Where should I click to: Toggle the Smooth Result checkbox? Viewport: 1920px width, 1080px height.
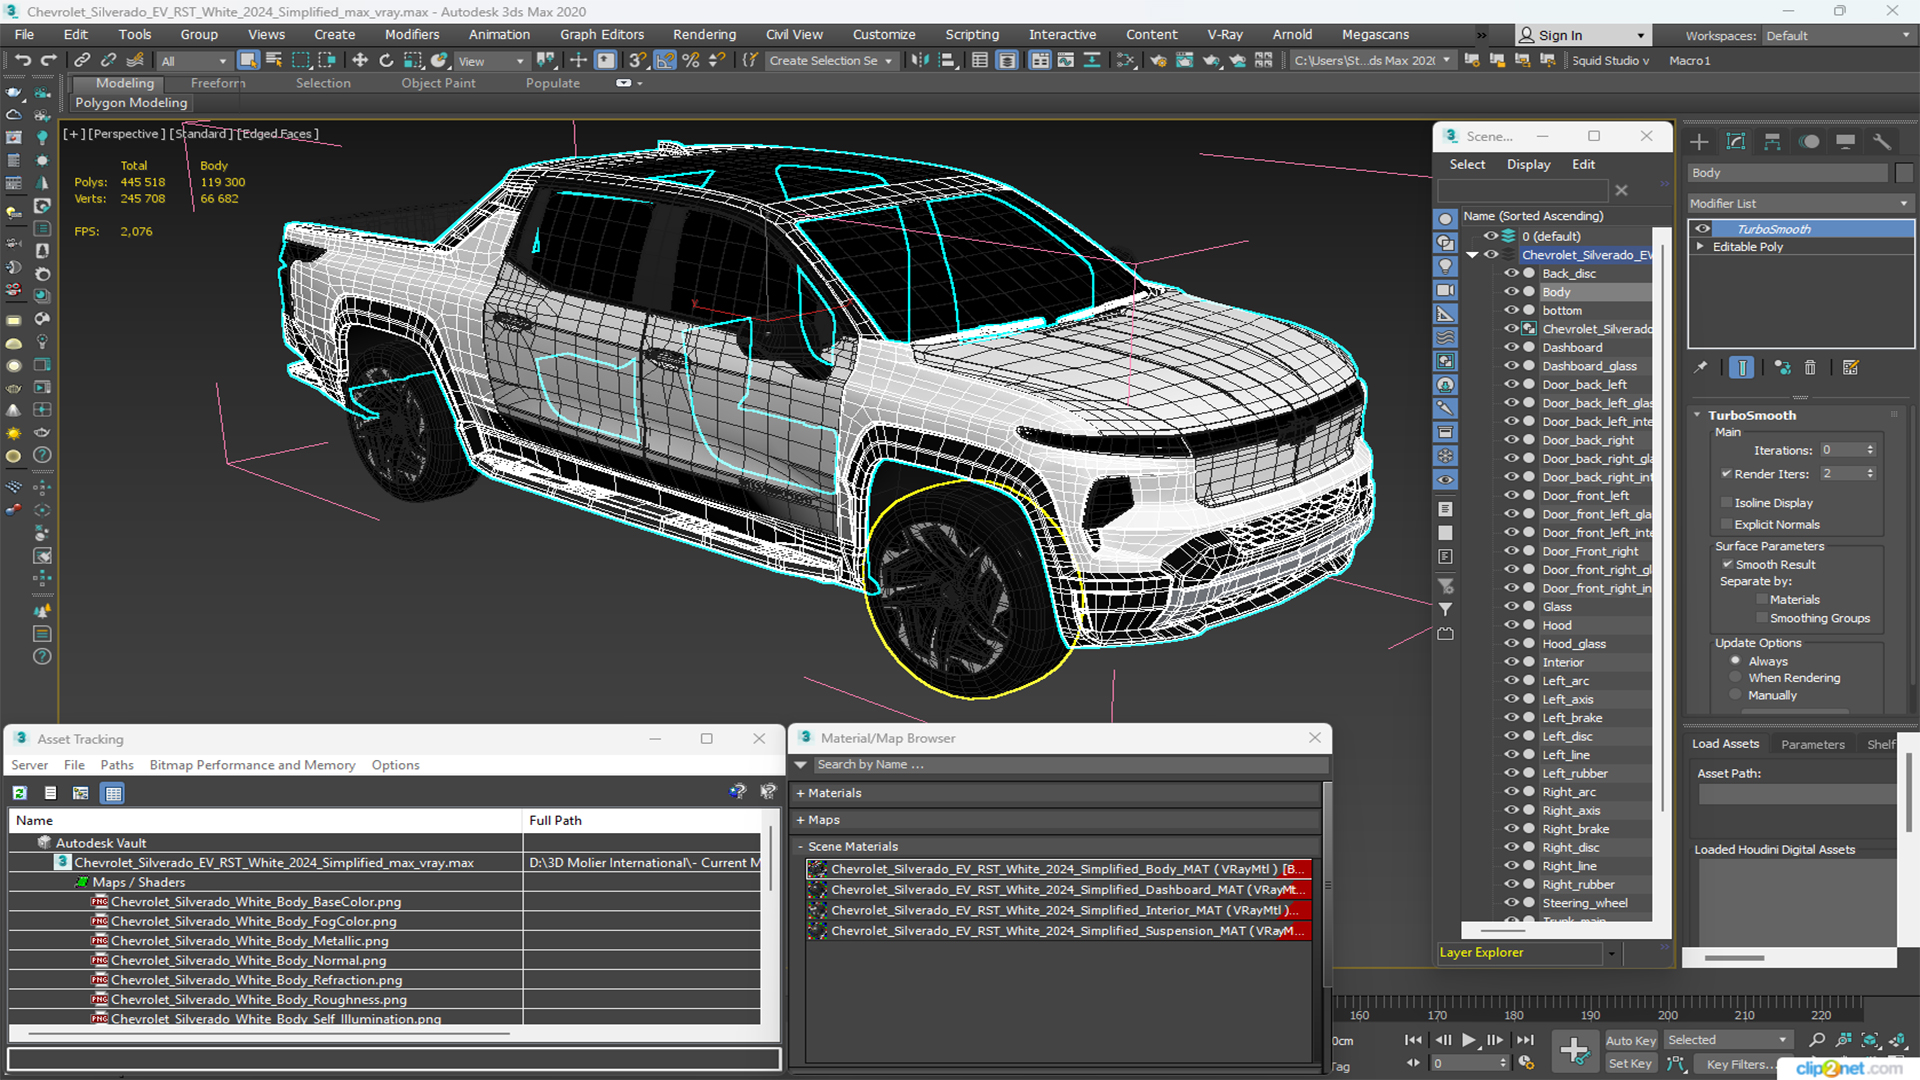coord(1727,564)
